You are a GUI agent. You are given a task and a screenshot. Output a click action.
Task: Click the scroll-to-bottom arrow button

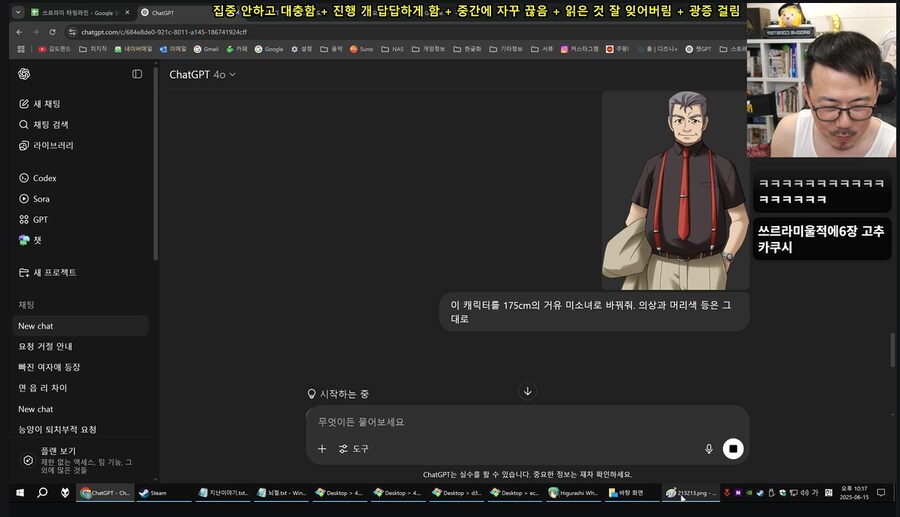[527, 391]
